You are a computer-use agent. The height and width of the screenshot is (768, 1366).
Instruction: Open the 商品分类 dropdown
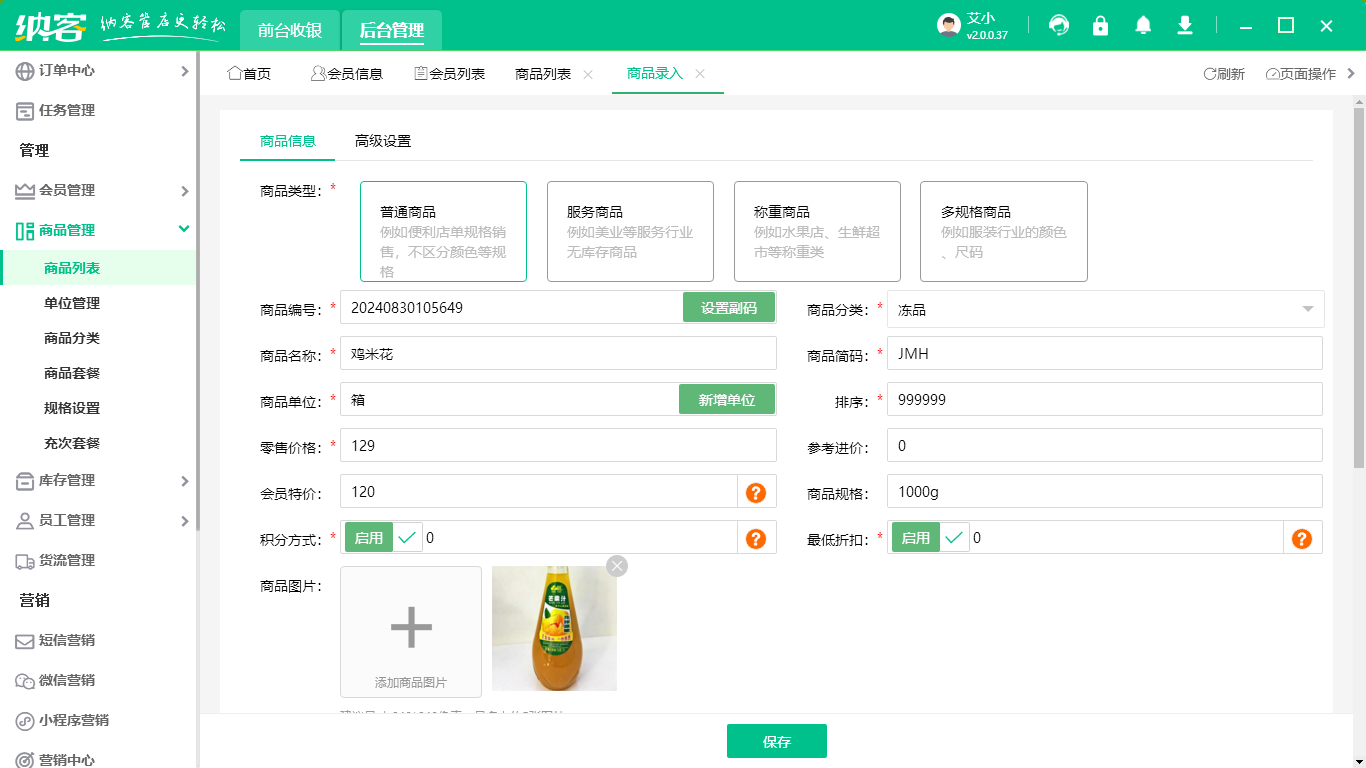[x=1104, y=309]
